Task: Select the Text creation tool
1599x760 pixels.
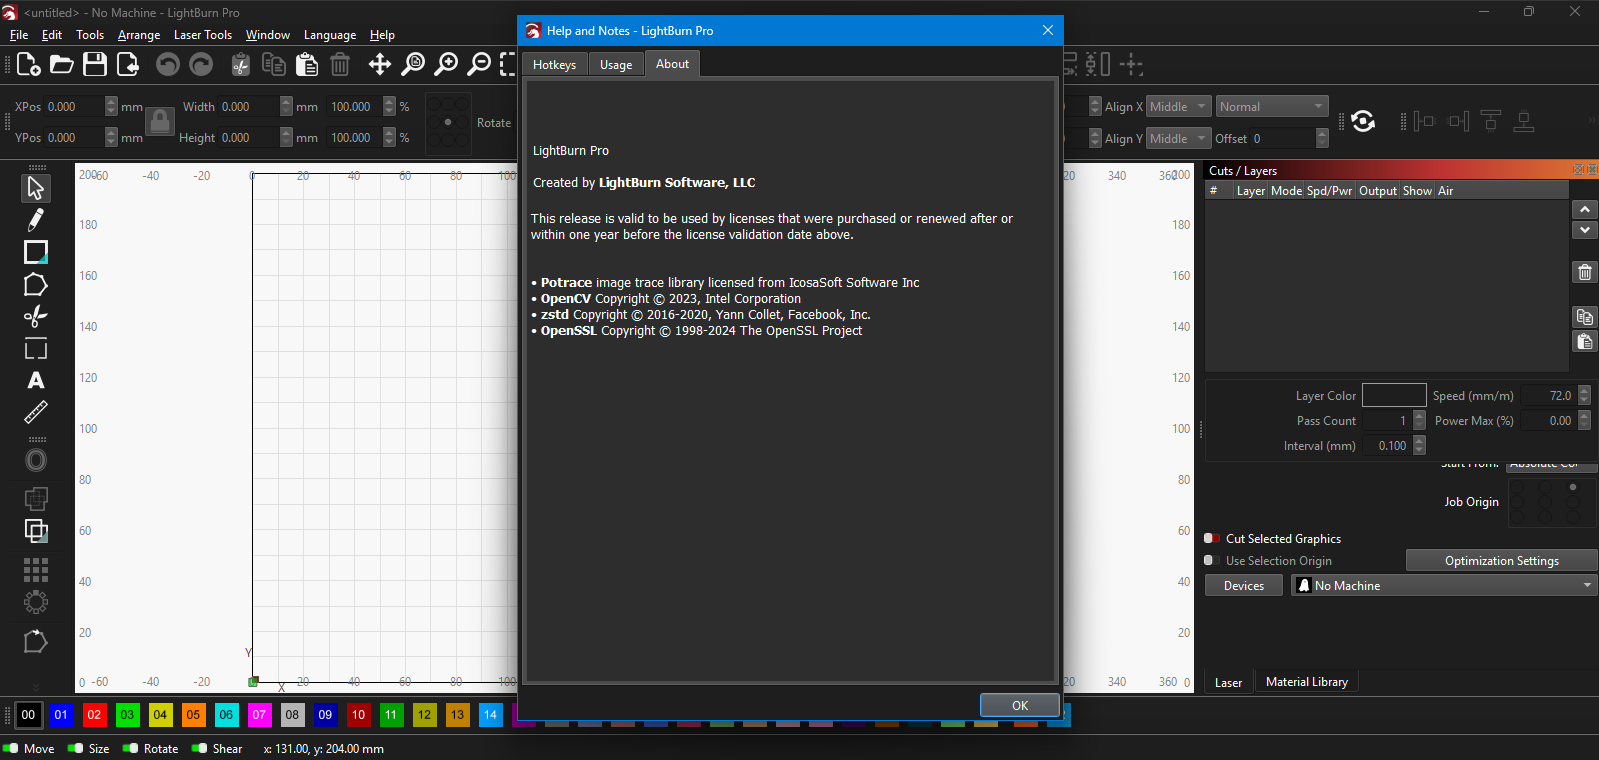Action: [x=36, y=380]
